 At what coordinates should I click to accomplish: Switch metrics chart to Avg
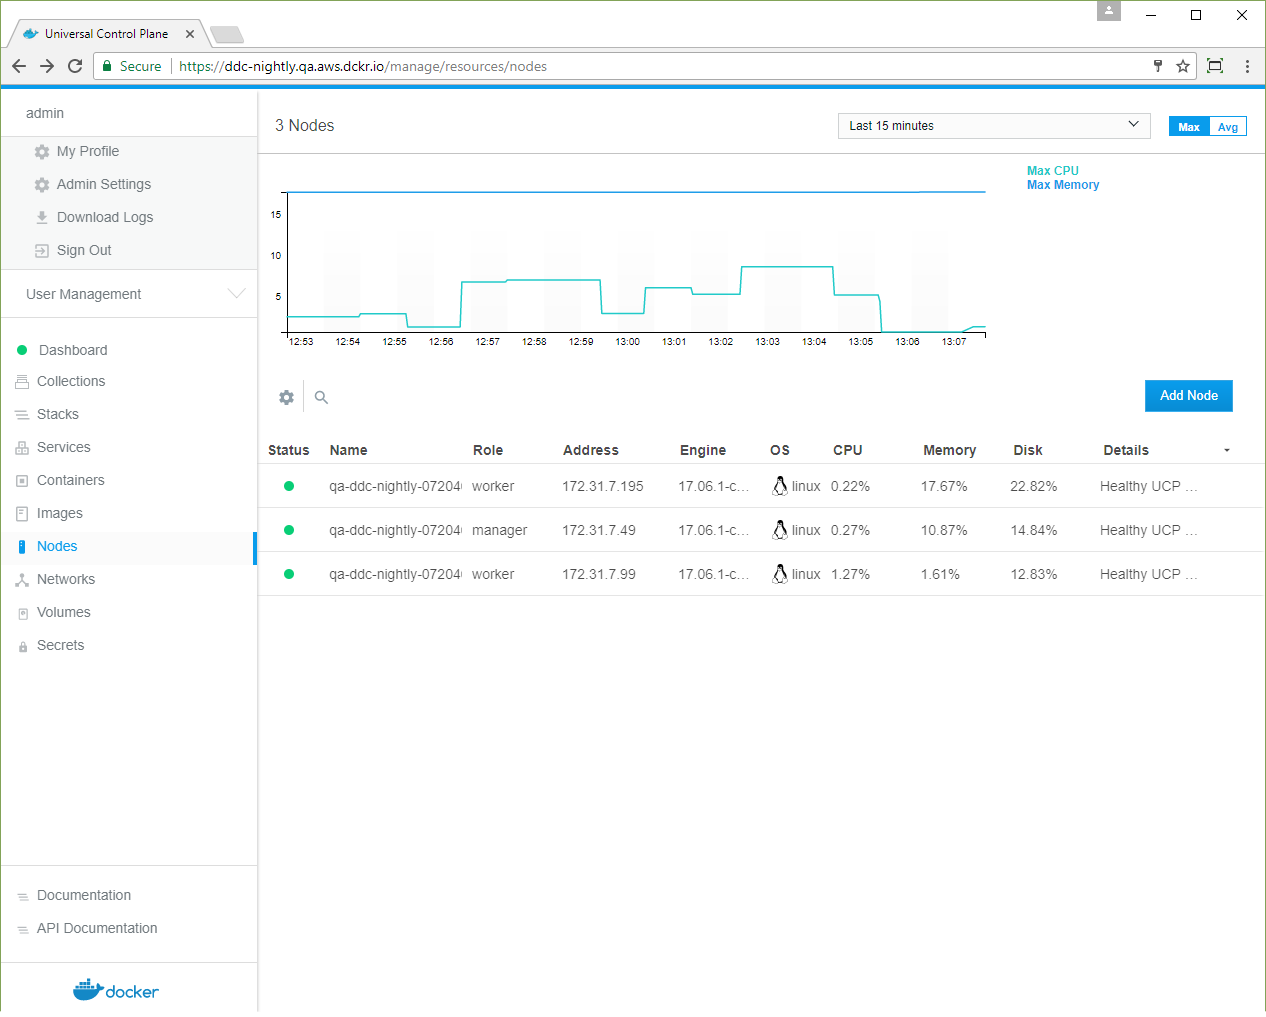(x=1228, y=127)
